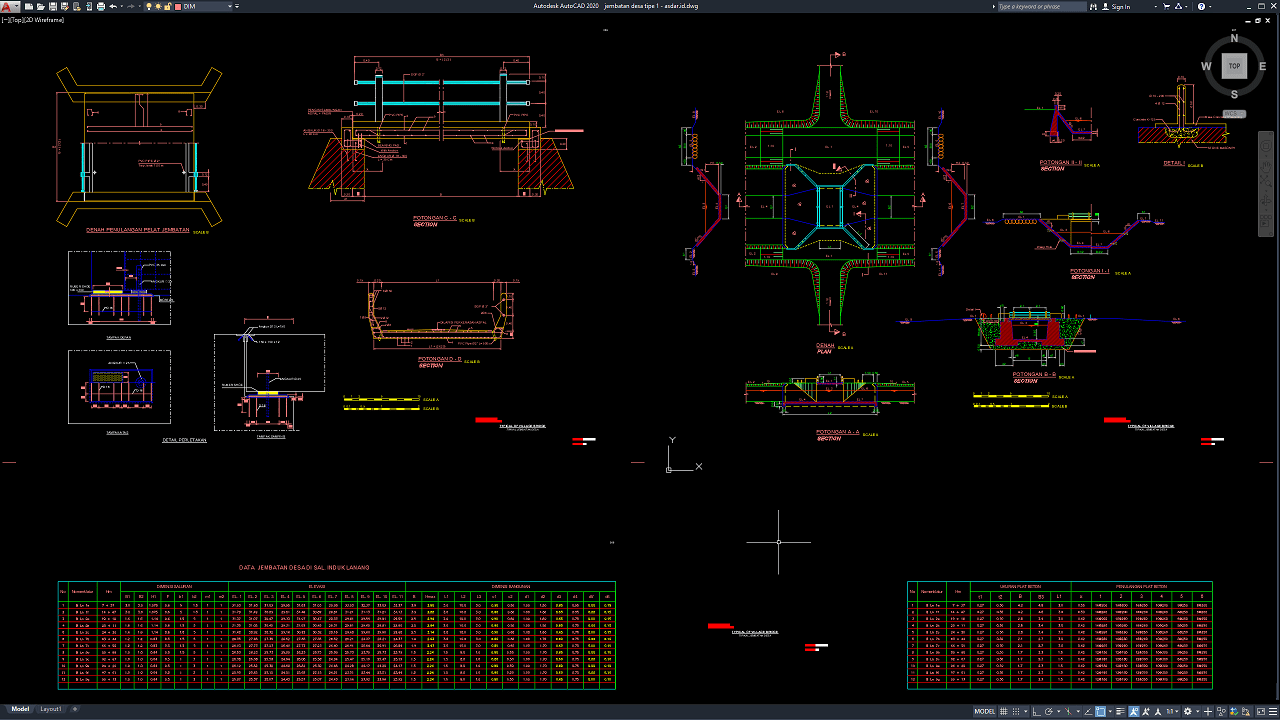The width and height of the screenshot is (1280, 720).
Task: Switch to the Layout1 tab
Action: click(x=51, y=708)
